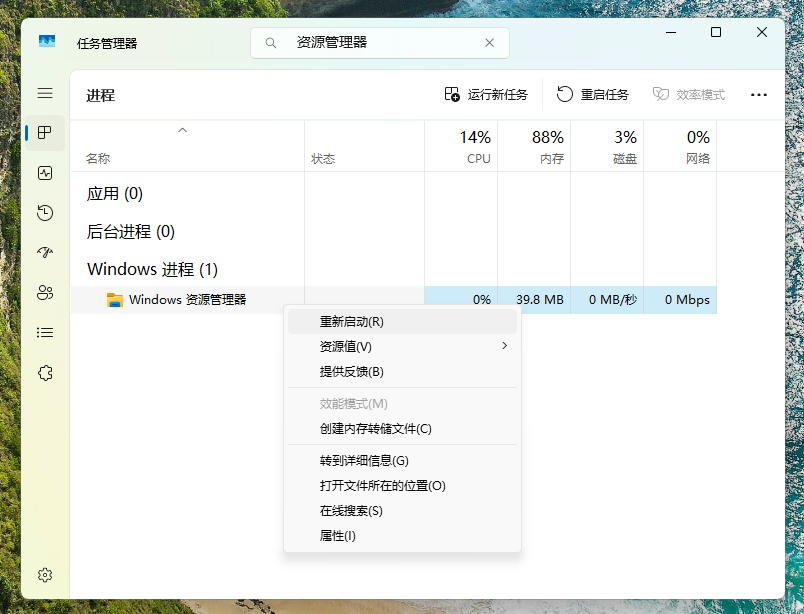The width and height of the screenshot is (804, 614).
Task: Clear the search box with the X
Action: coord(489,42)
